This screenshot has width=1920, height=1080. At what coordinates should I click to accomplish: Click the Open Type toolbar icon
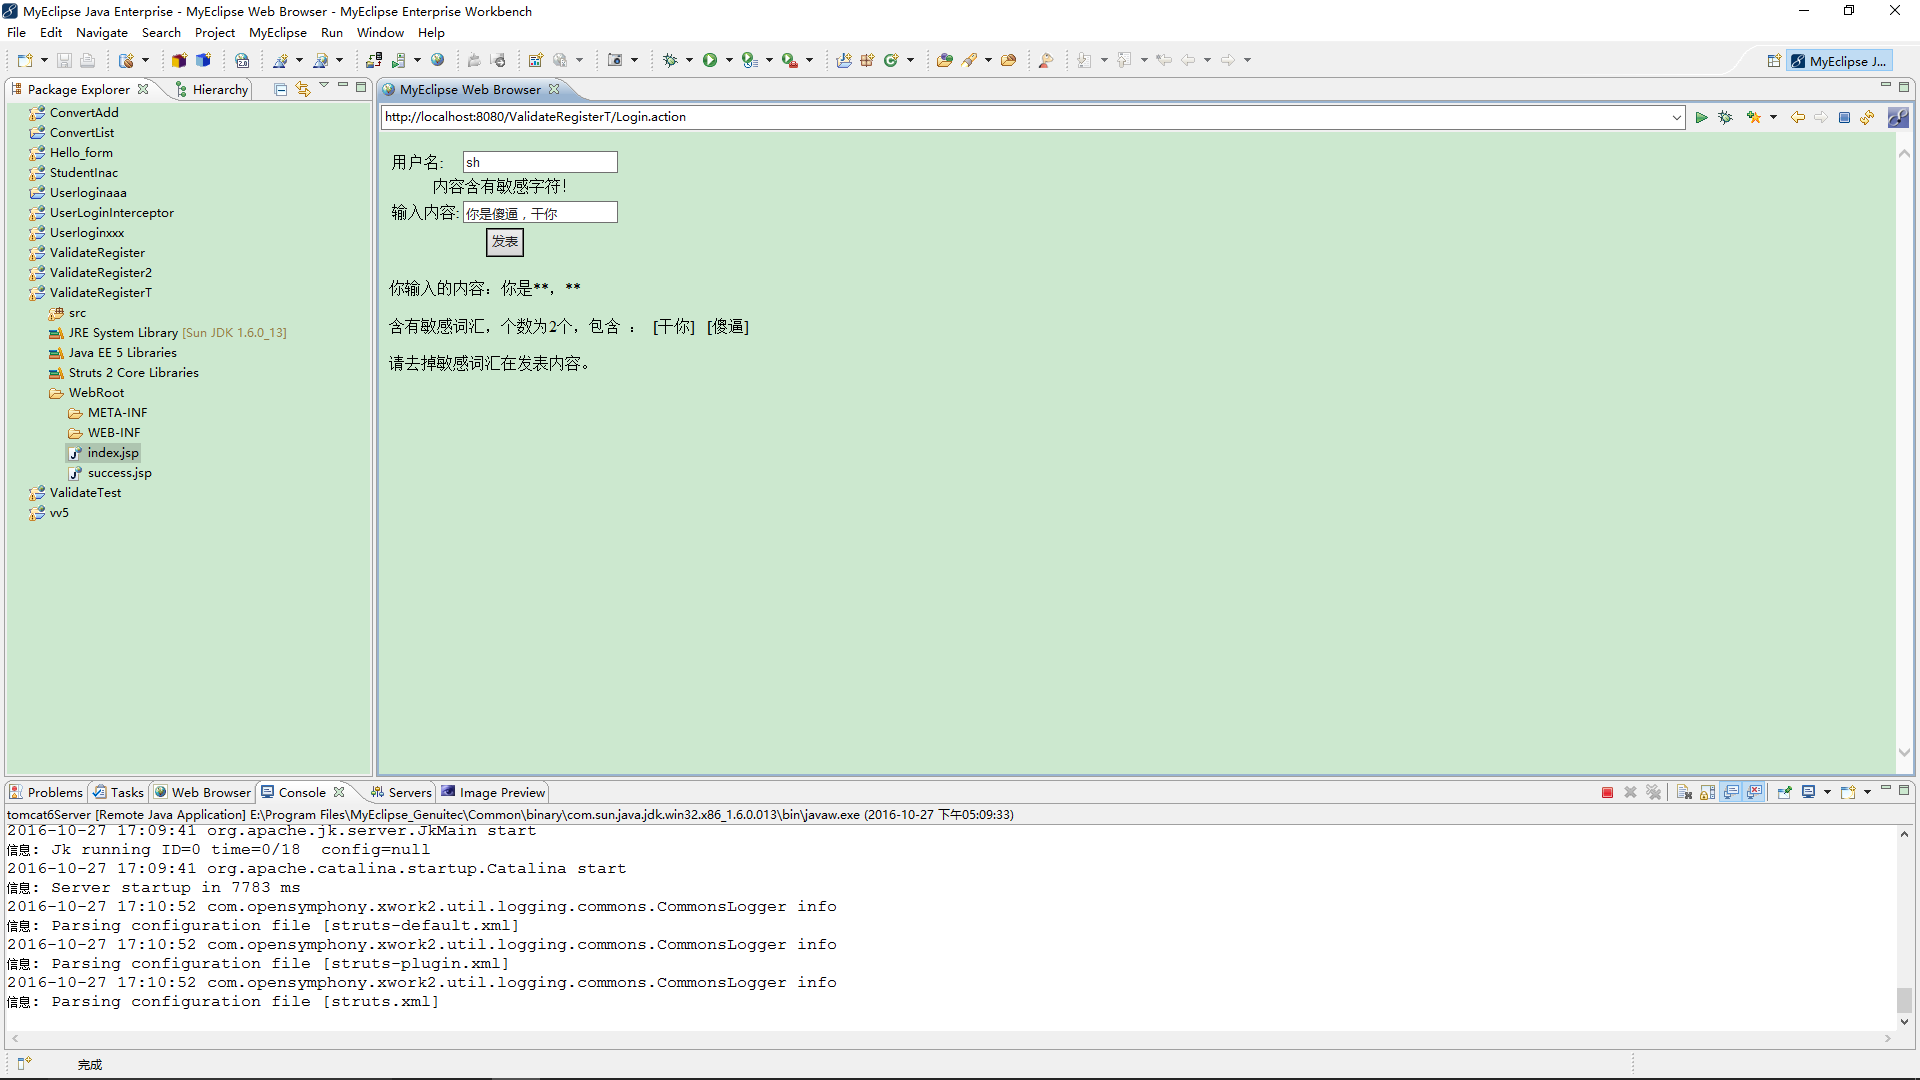pos(944,61)
